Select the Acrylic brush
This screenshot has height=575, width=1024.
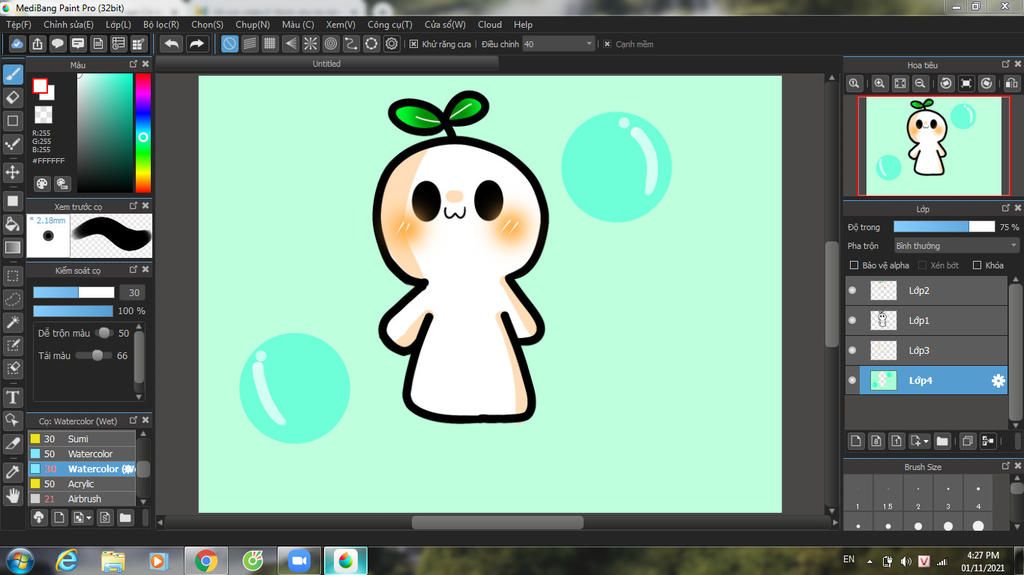(x=82, y=484)
